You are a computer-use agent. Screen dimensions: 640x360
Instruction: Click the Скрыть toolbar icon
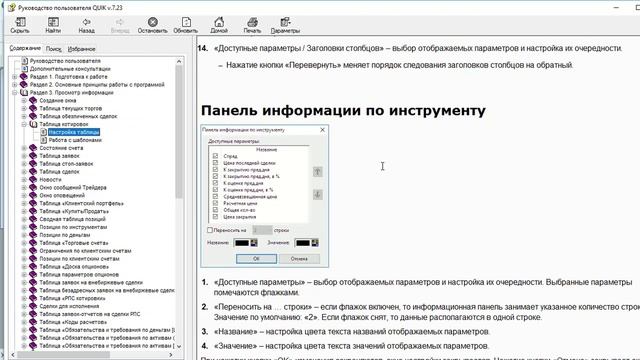tap(20, 22)
